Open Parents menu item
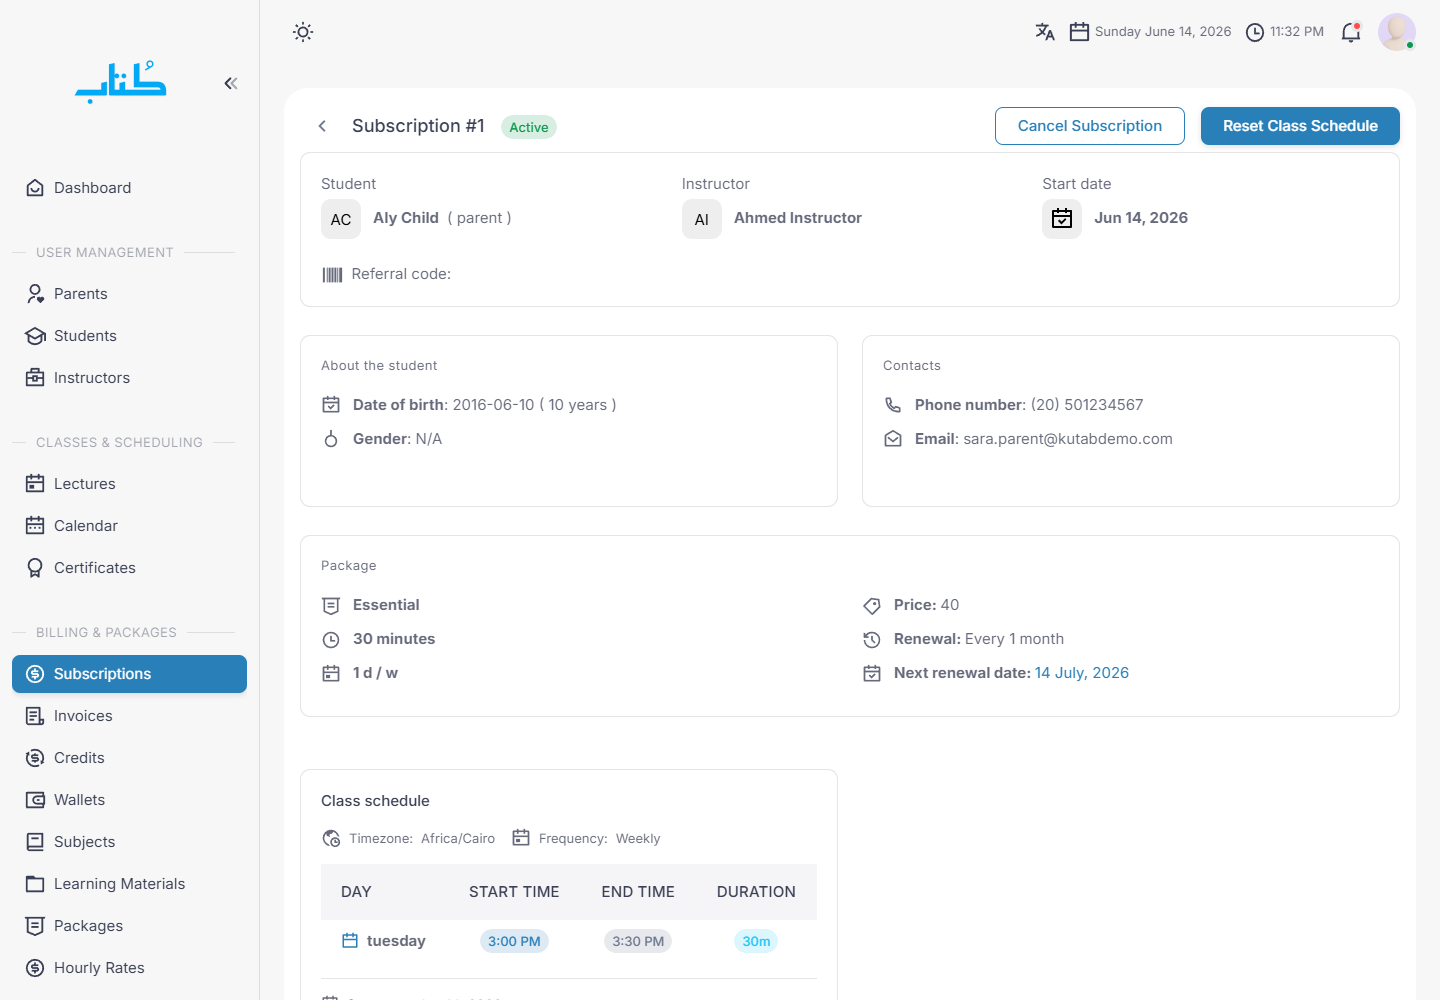Screen dimensions: 1440x1000 click(129, 294)
